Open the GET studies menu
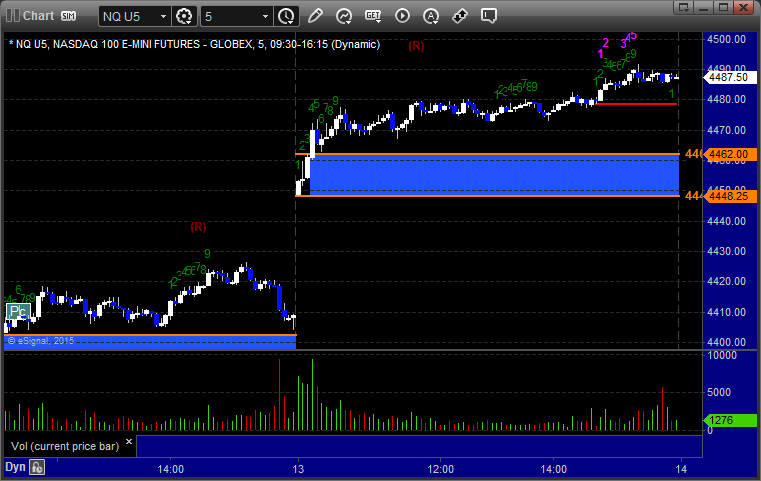 [373, 16]
